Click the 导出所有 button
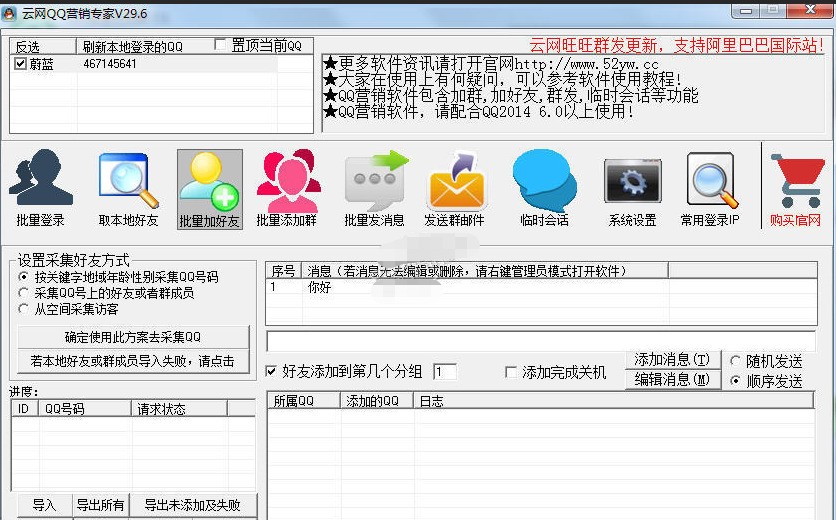 point(100,505)
